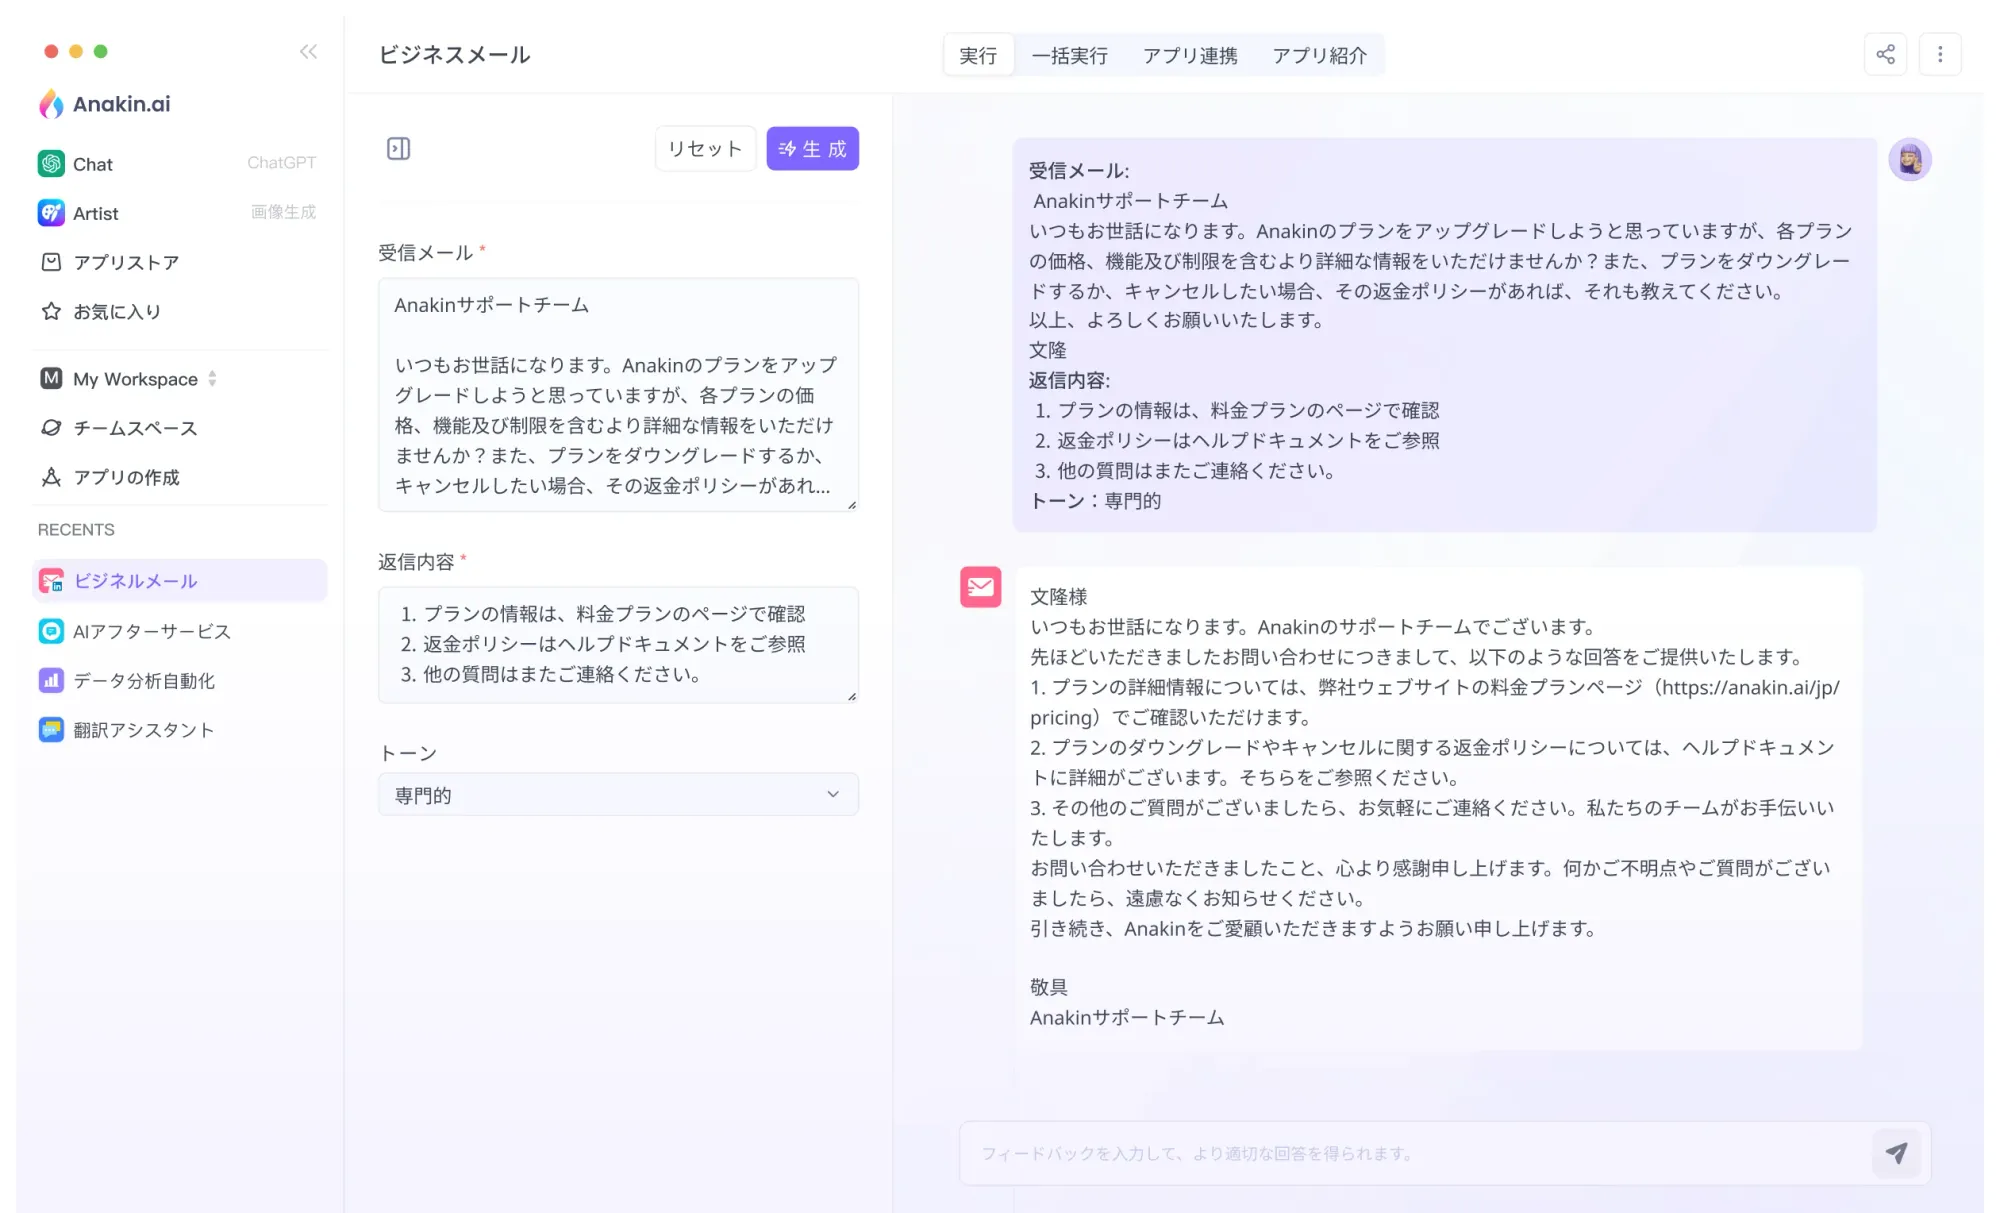Switch to the 実行 tab
The height and width of the screenshot is (1213, 2000).
pyautogui.click(x=978, y=55)
